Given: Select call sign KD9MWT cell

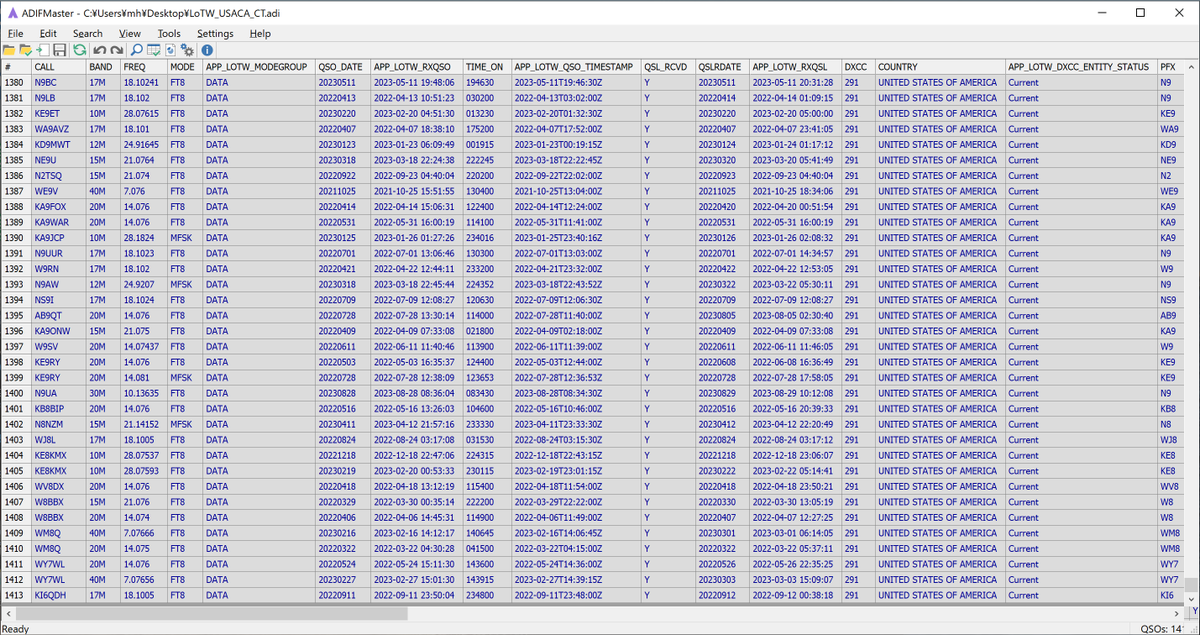Looking at the screenshot, I should pos(58,144).
